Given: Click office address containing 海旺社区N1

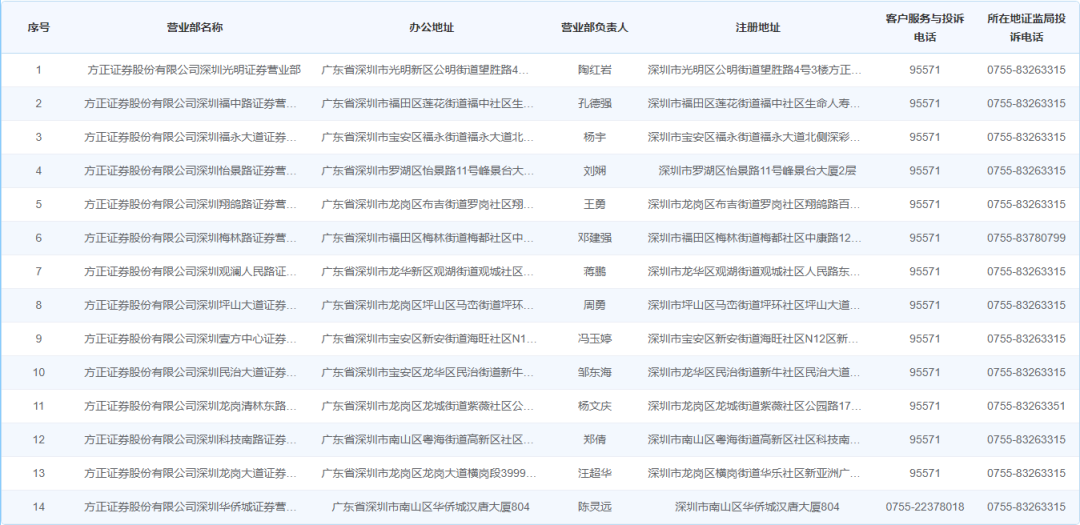Looking at the screenshot, I should (x=428, y=339).
